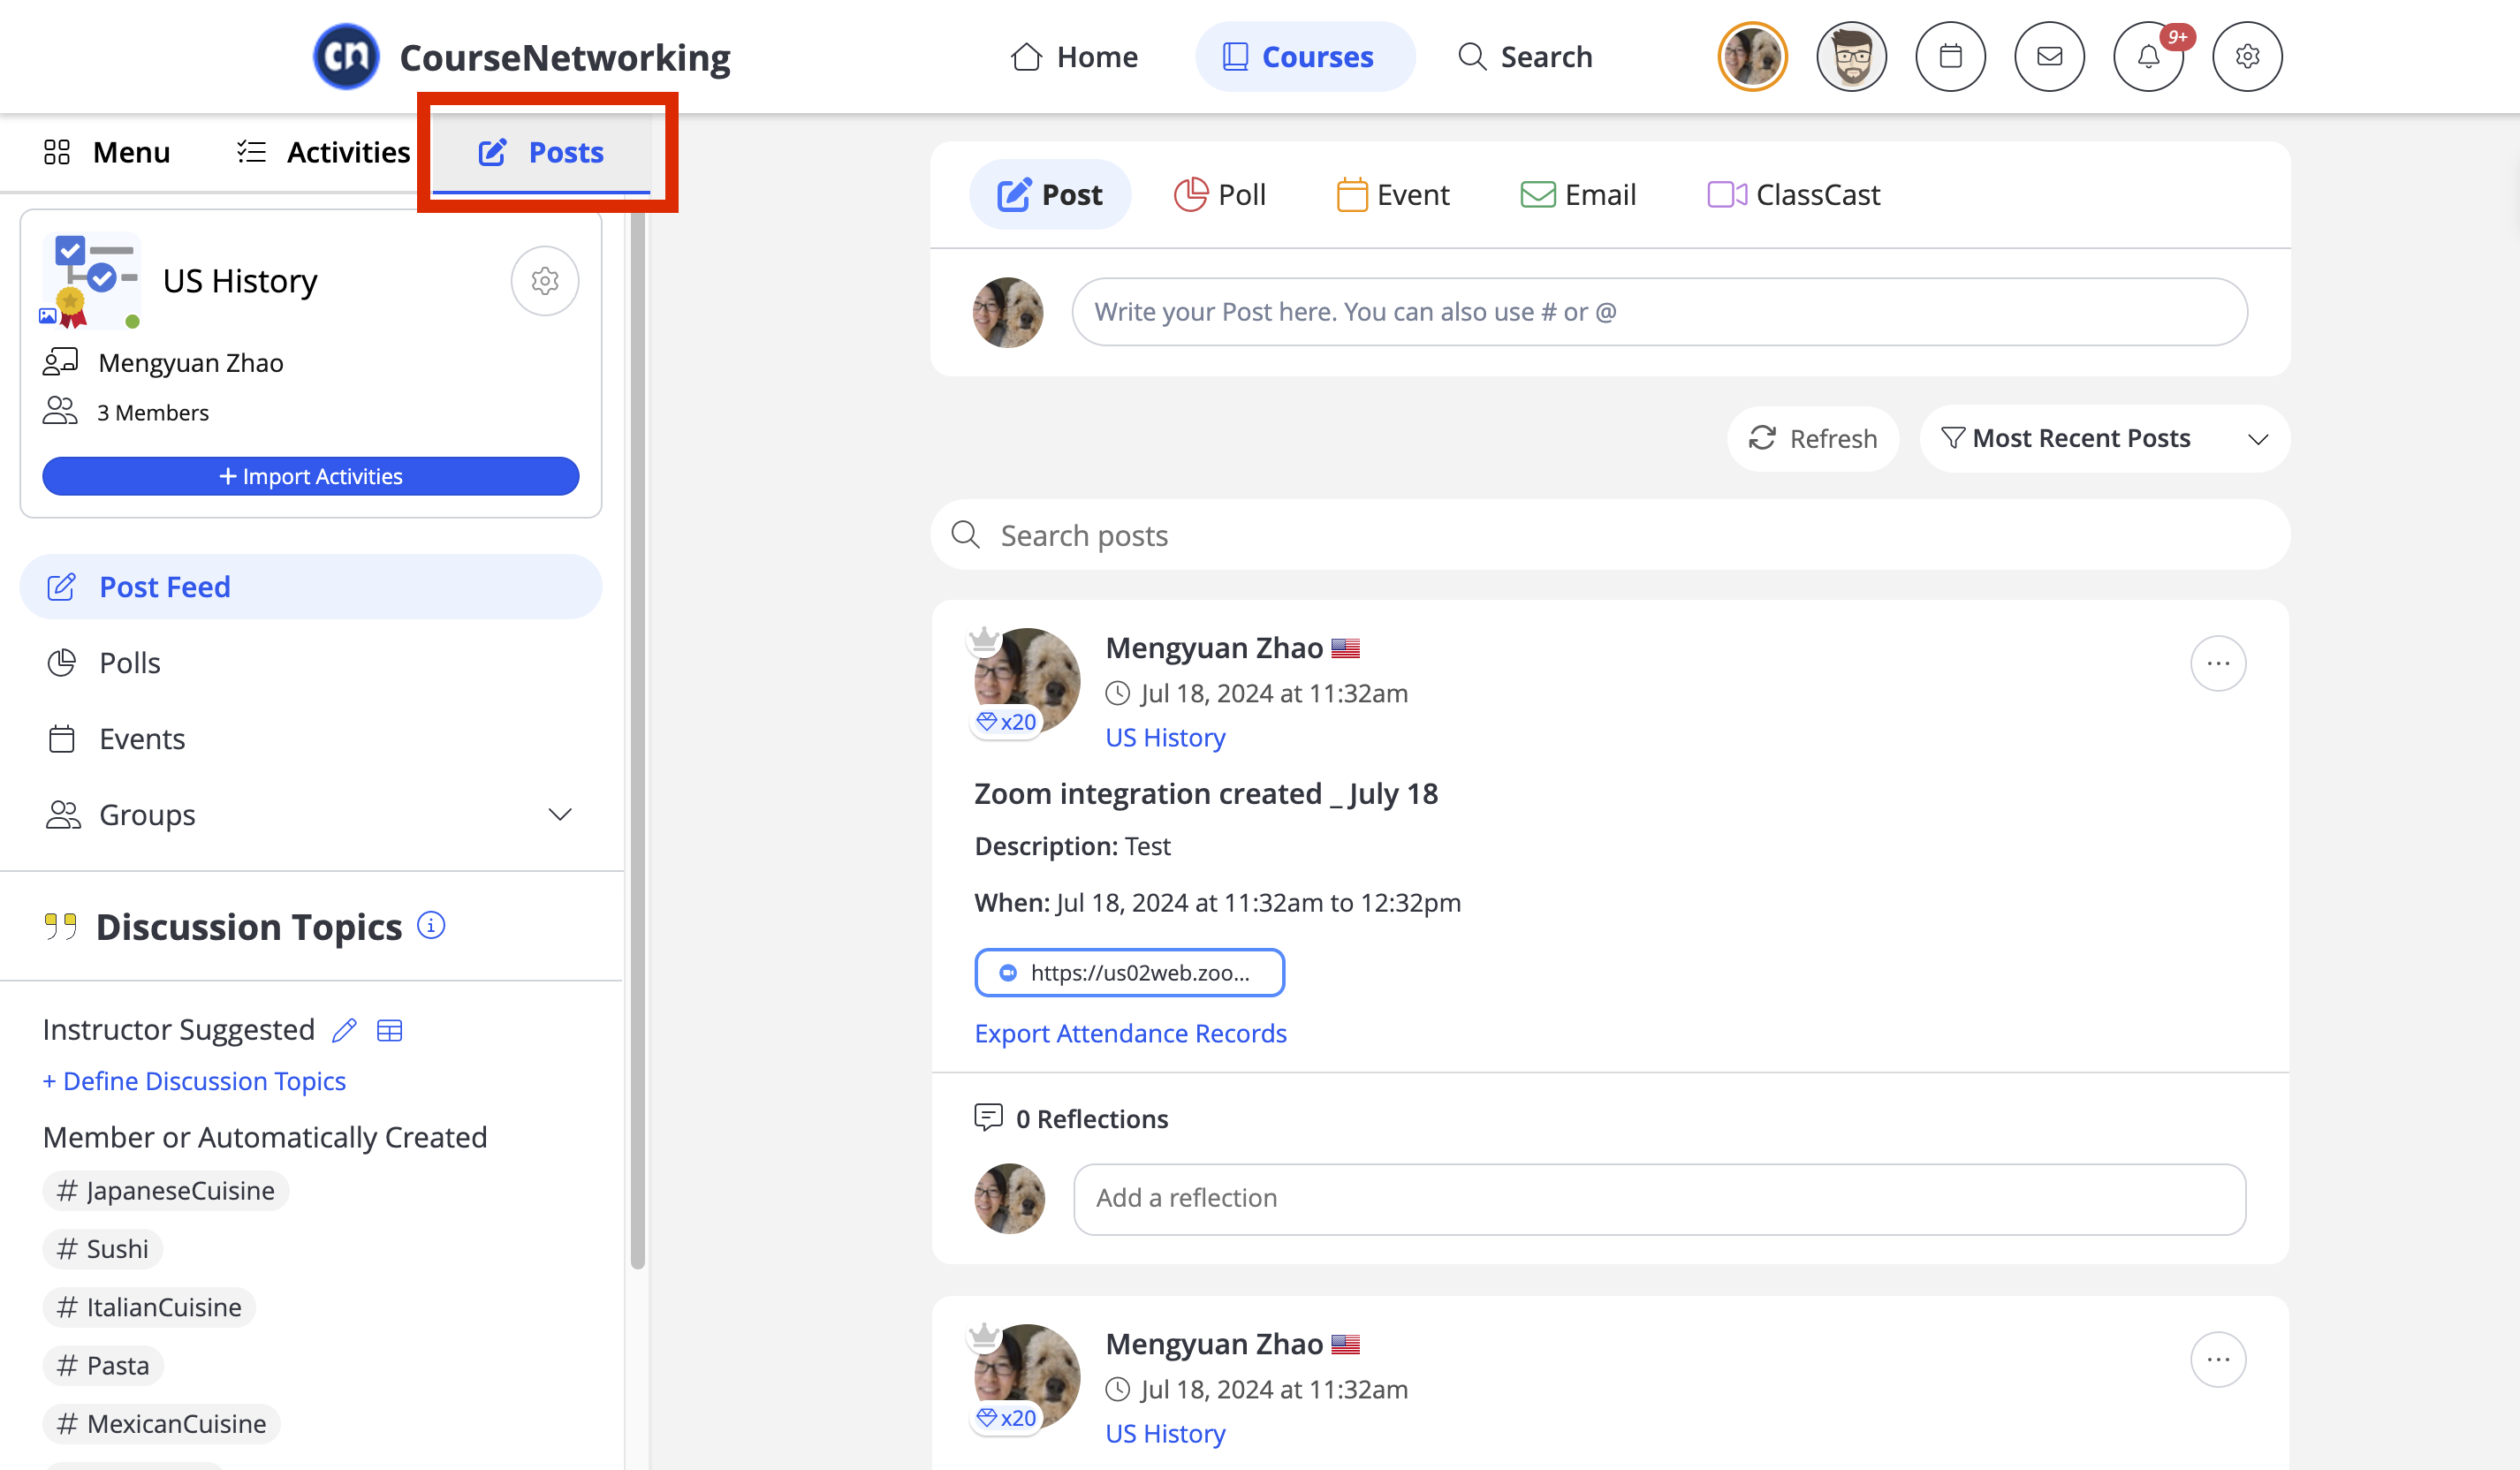The image size is (2520, 1470).
Task: Click the Zoom integration created post title
Action: pyautogui.click(x=1205, y=793)
